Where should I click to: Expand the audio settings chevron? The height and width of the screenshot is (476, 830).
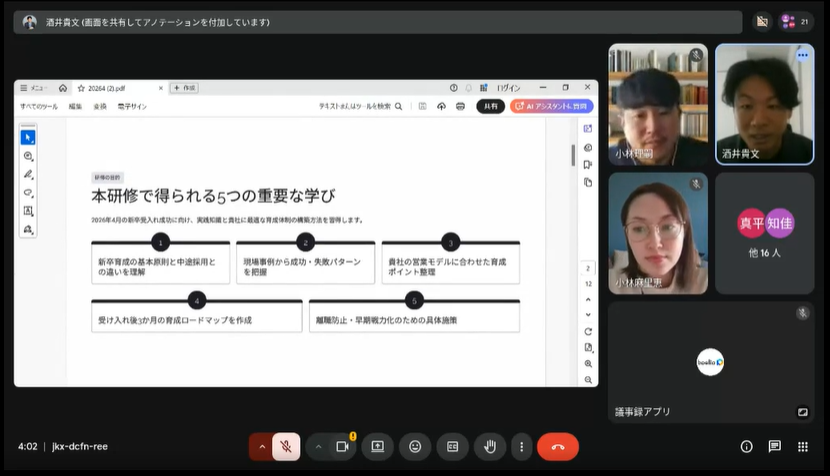(261, 447)
